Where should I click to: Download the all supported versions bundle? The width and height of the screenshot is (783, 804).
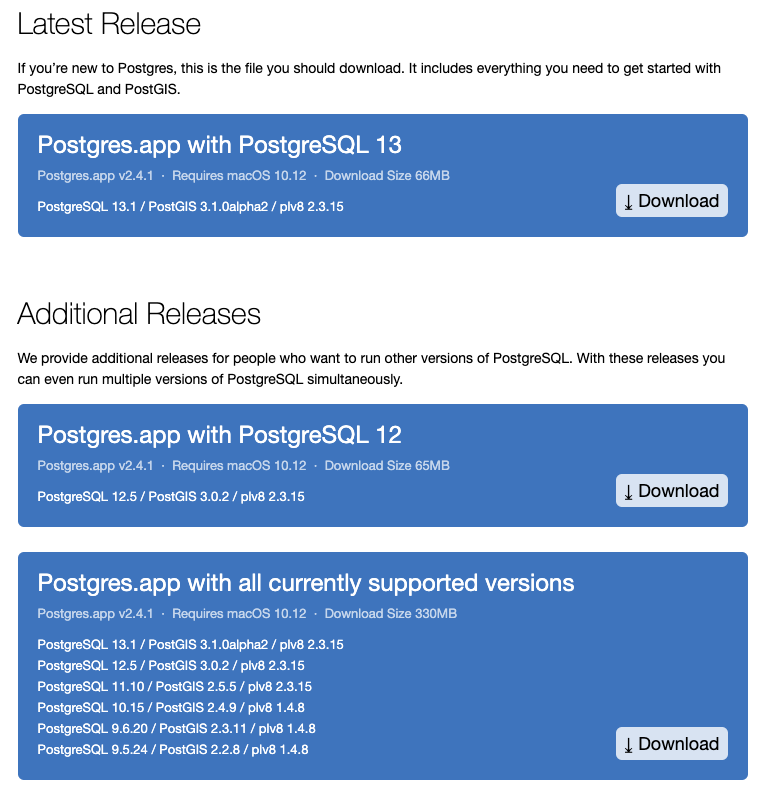coord(671,743)
